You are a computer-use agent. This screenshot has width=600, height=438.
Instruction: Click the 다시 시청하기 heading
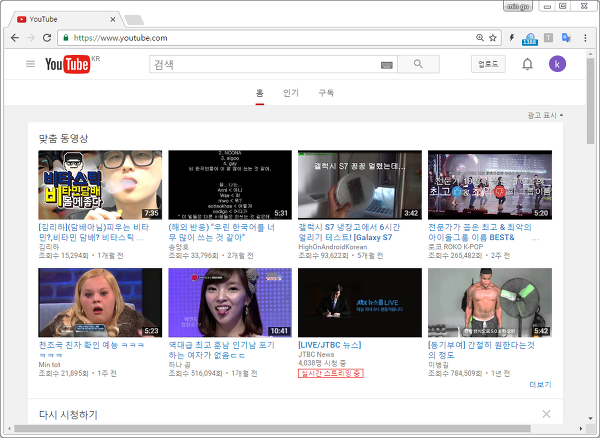pyautogui.click(x=68, y=415)
